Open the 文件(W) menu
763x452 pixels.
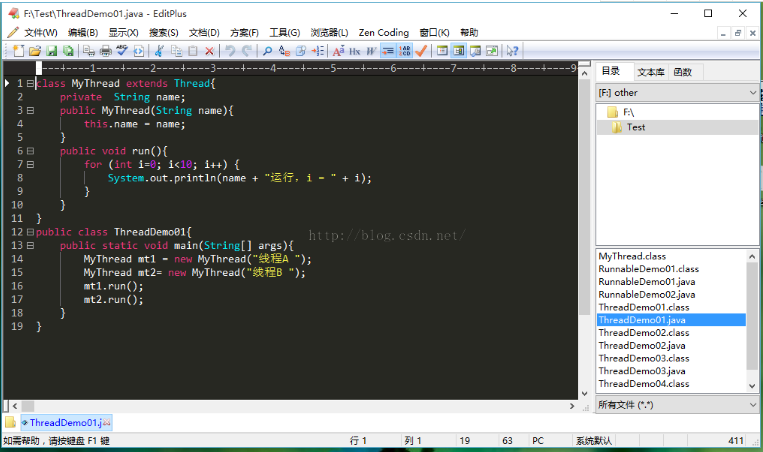click(x=40, y=32)
